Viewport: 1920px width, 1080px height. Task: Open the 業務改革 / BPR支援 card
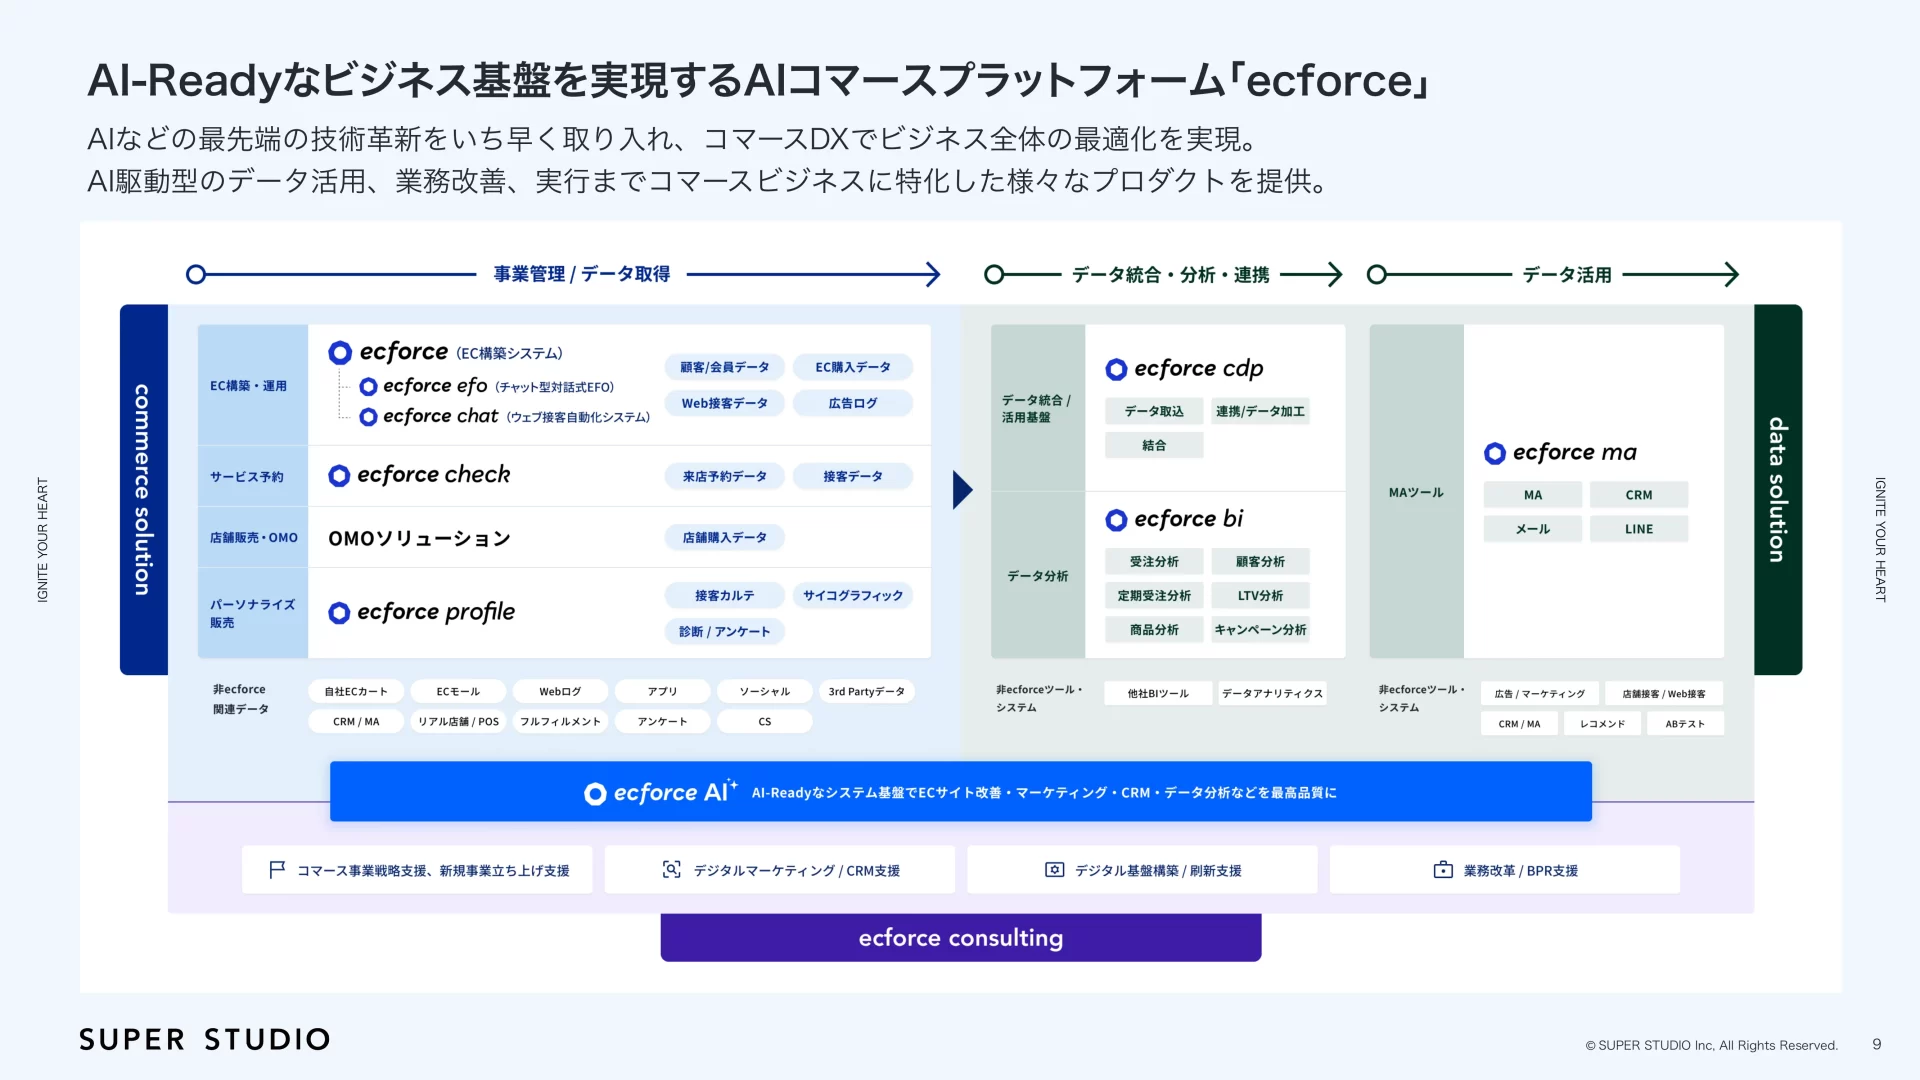(x=1504, y=869)
